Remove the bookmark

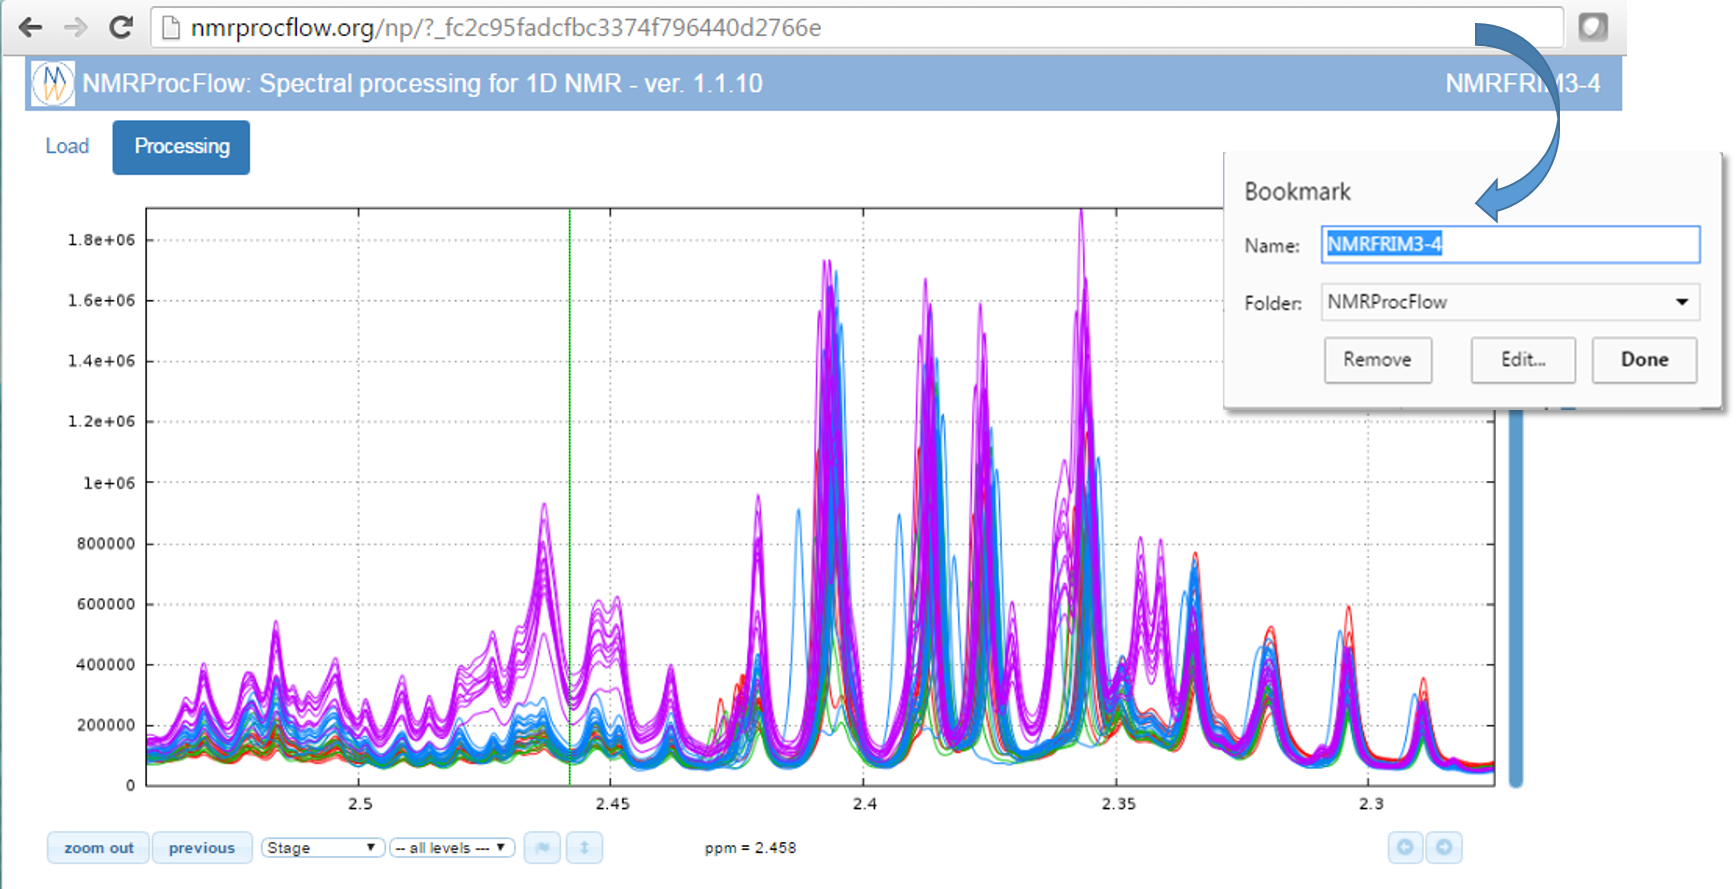1377,360
